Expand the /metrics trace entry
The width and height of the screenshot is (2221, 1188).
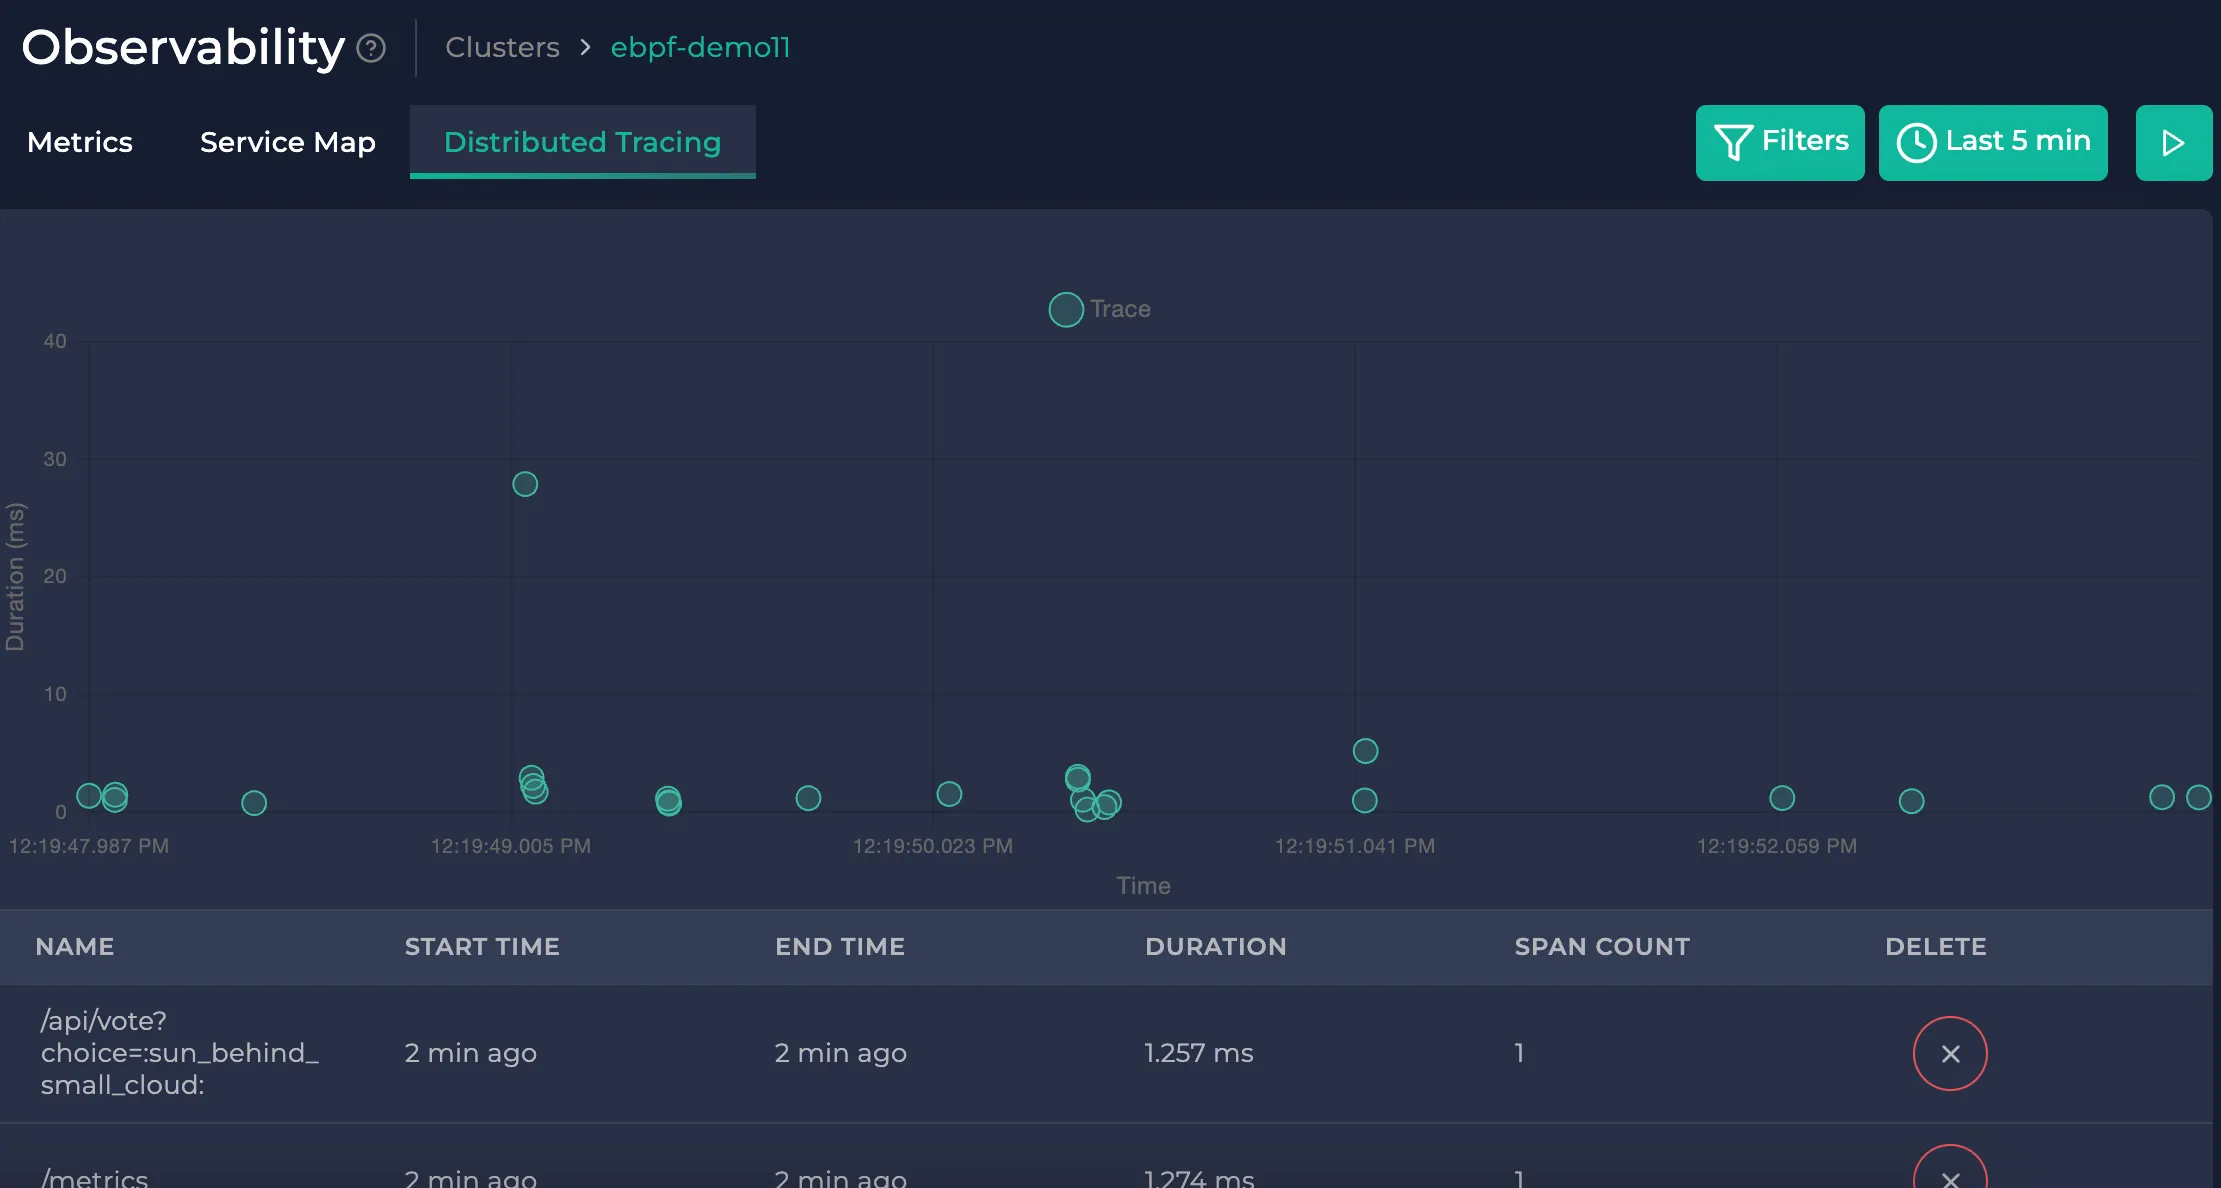point(94,1175)
